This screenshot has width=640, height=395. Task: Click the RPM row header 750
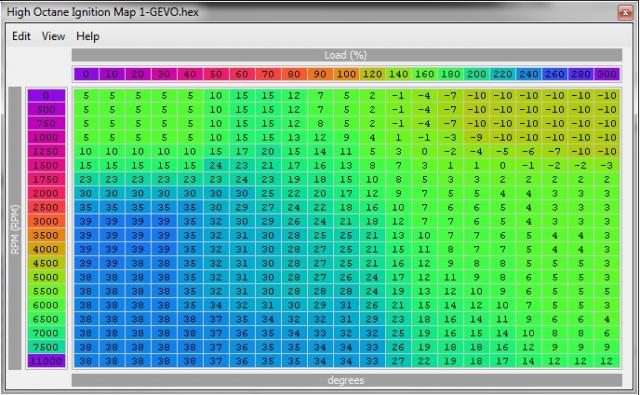pyautogui.click(x=46, y=123)
